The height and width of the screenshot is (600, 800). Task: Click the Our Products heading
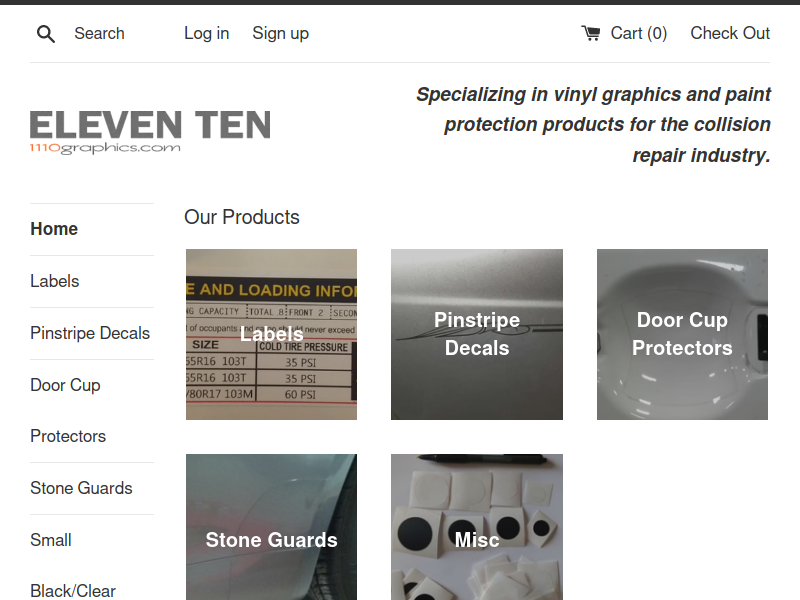242,217
